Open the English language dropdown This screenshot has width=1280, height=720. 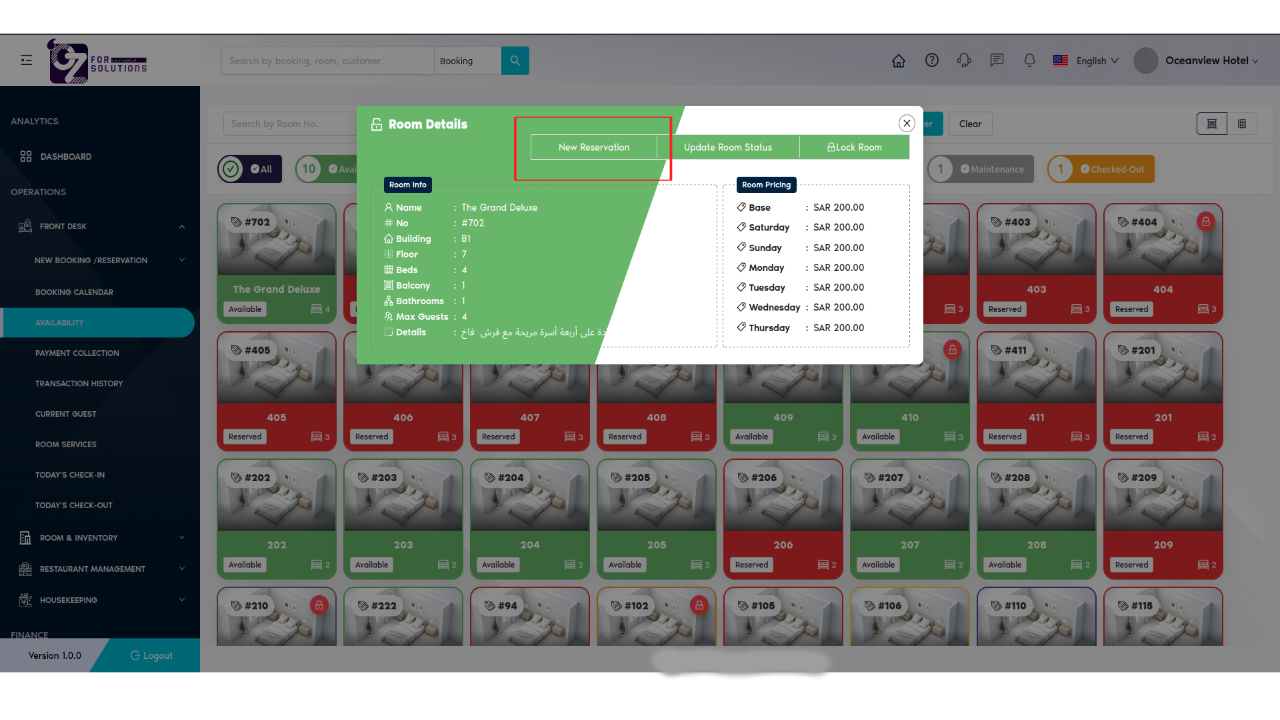click(x=1086, y=61)
